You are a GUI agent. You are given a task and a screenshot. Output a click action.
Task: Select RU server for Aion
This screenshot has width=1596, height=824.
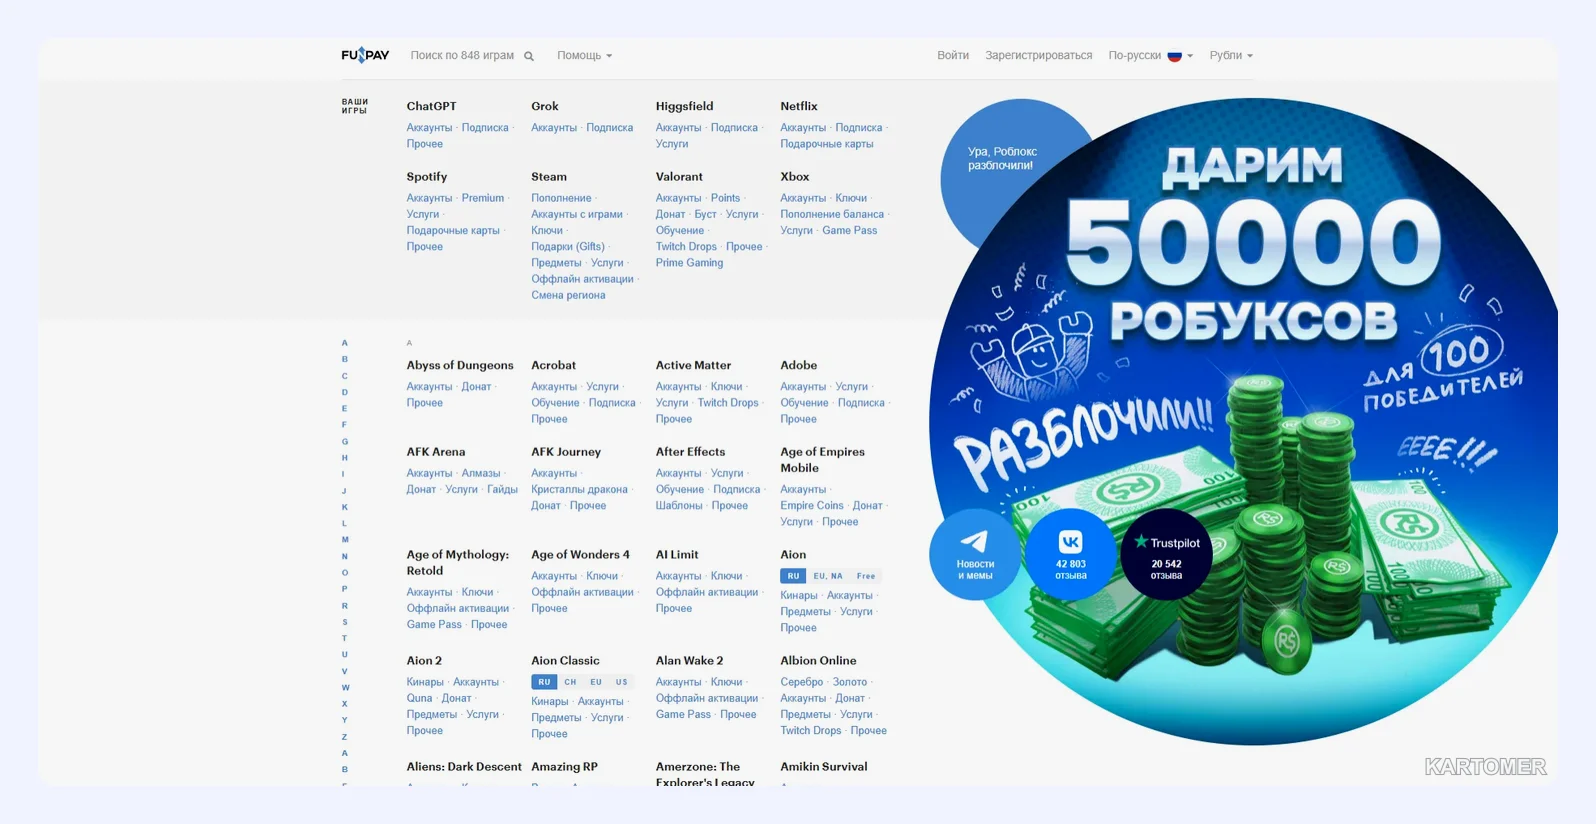pos(793,576)
